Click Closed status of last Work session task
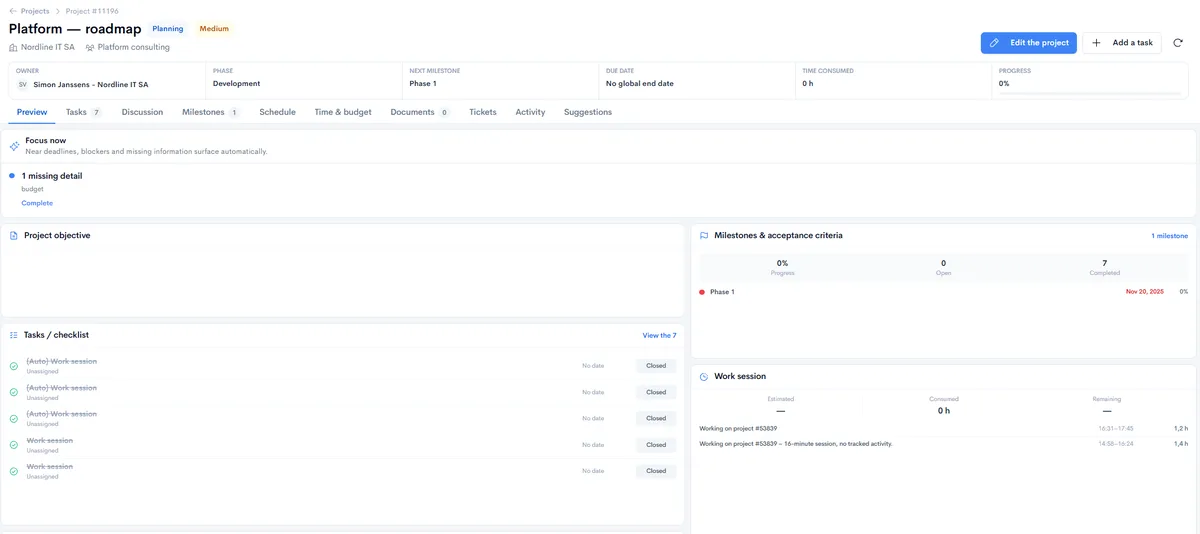Image resolution: width=1200 pixels, height=534 pixels. click(x=656, y=471)
